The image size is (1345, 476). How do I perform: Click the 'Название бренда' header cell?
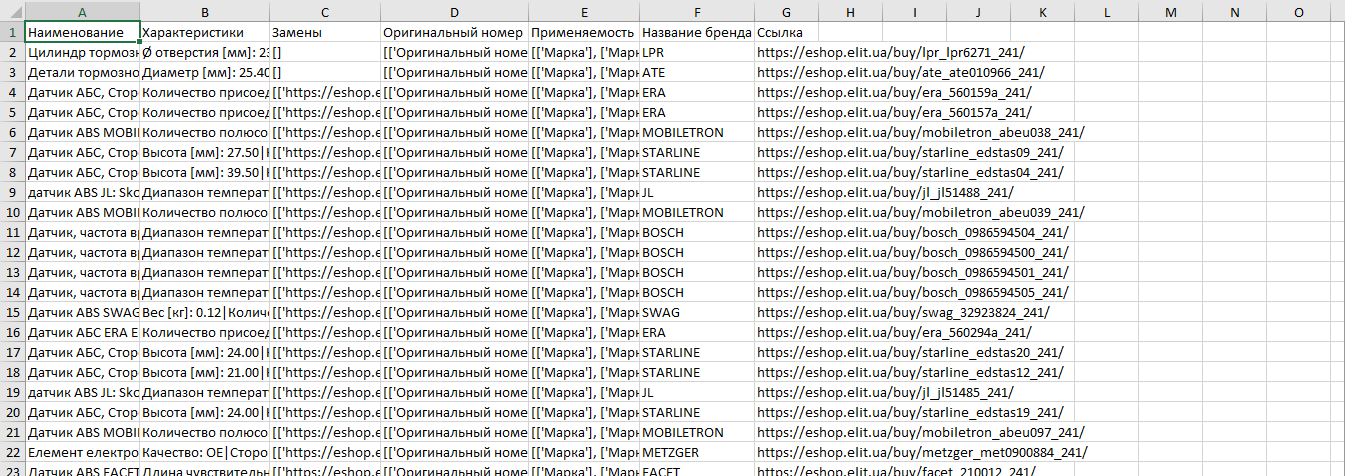[x=696, y=32]
